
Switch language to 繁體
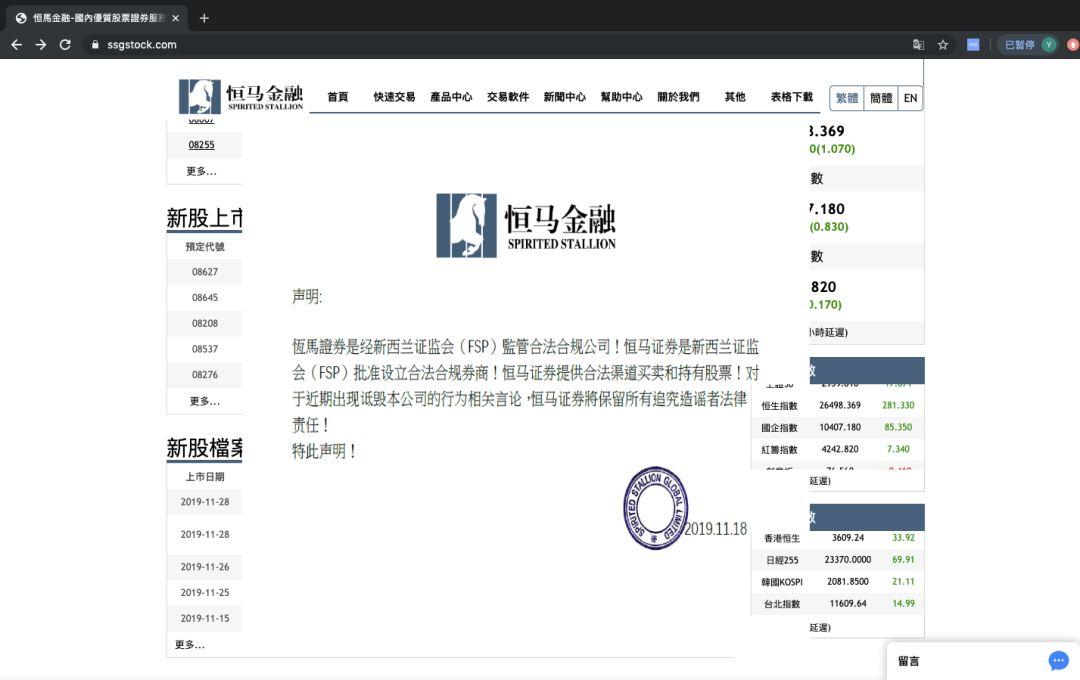pos(847,98)
